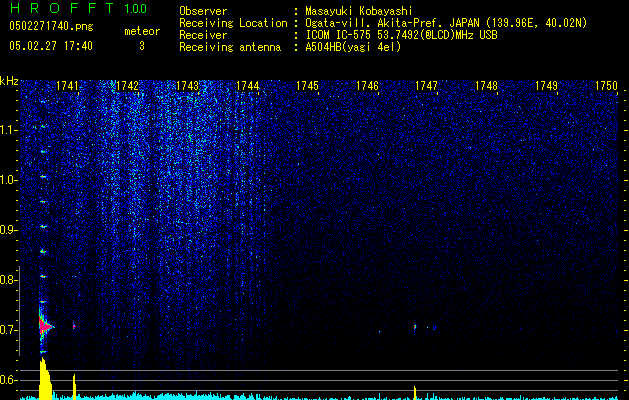The image size is (629, 400).
Task: Click the 1742 time marker
Action: point(127,85)
